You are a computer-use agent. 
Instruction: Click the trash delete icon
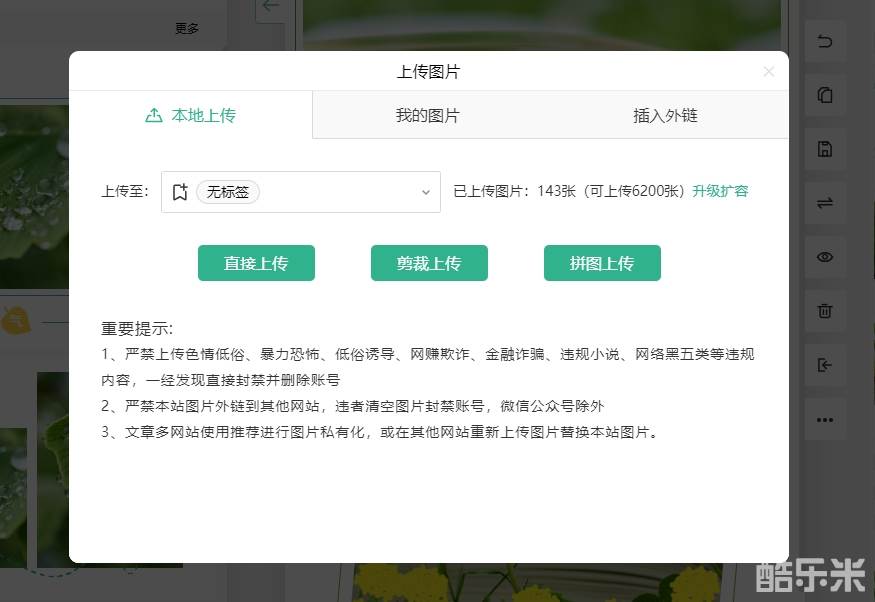tap(825, 311)
